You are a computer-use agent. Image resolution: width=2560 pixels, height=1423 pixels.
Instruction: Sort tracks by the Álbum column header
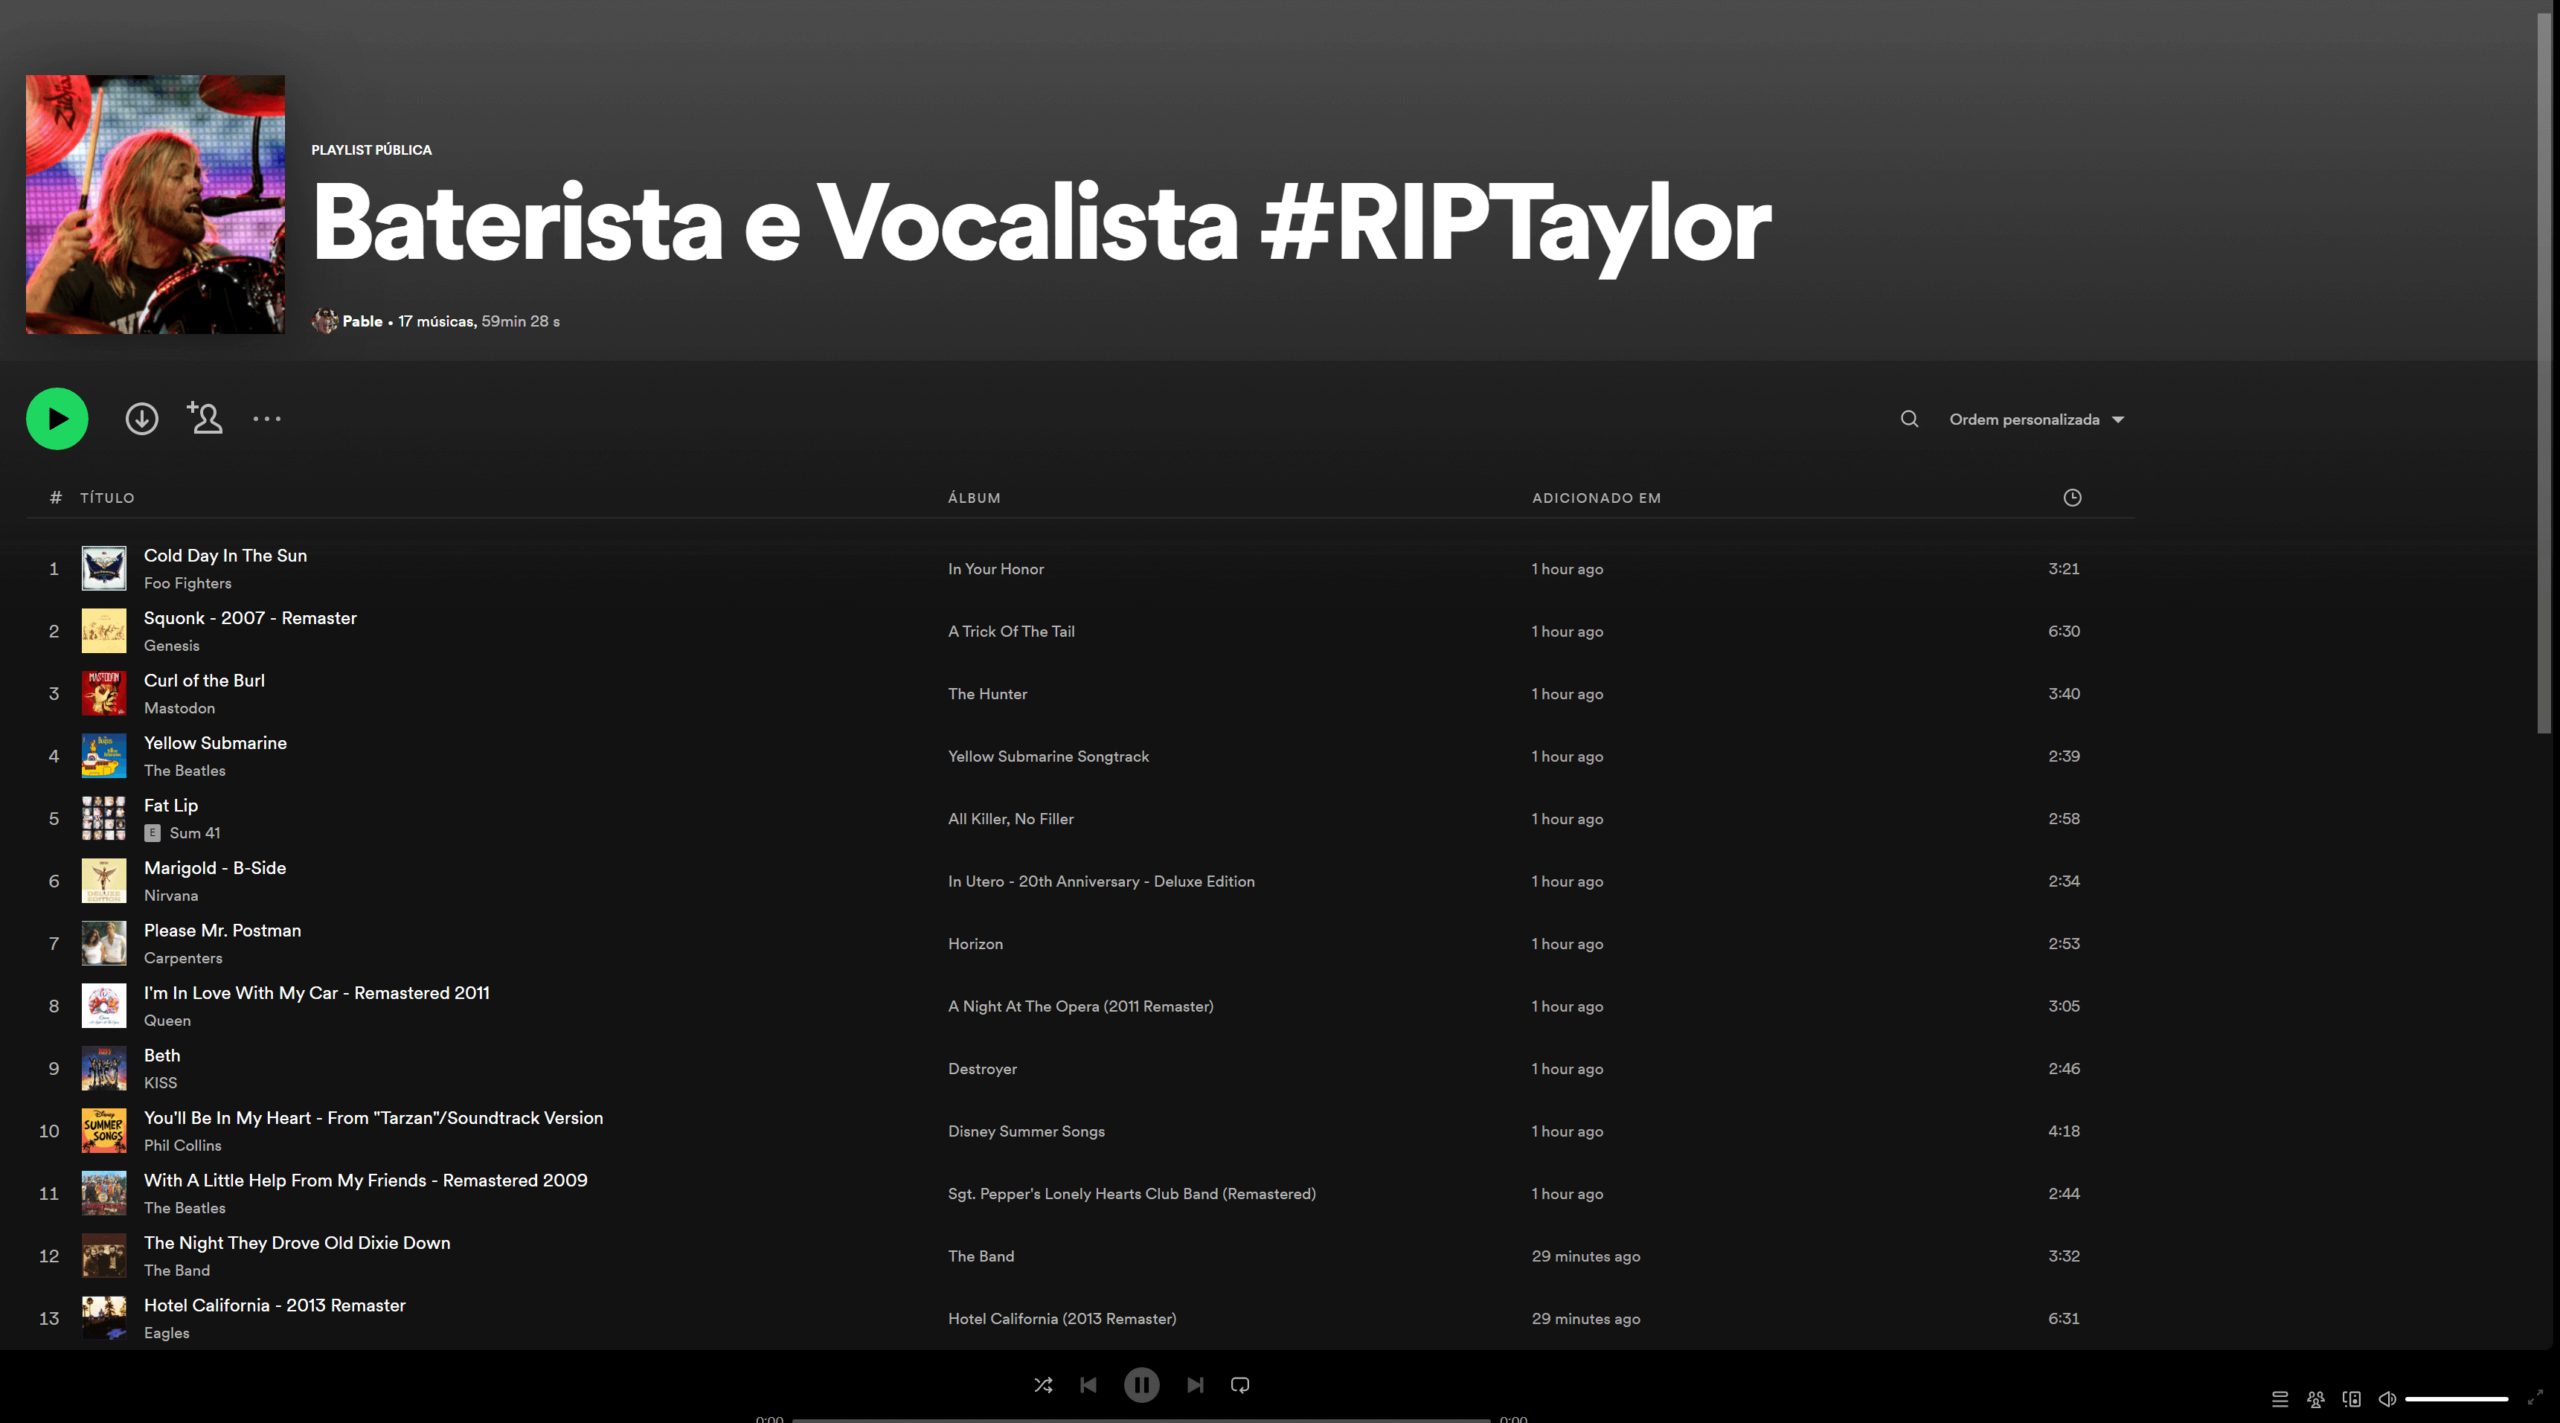(974, 497)
